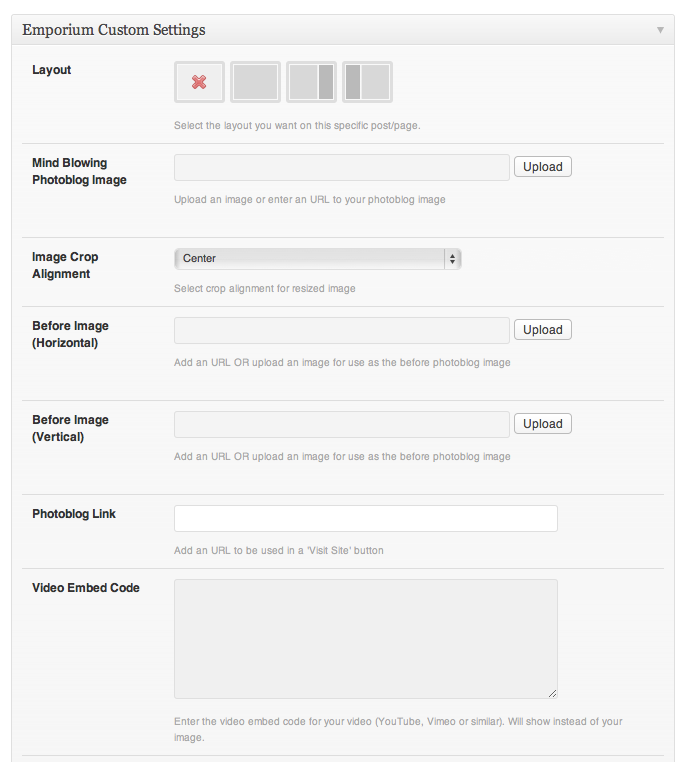Focus the Before Image (Horizontal) URL field
Viewport: 686px width, 762px height.
tap(341, 330)
